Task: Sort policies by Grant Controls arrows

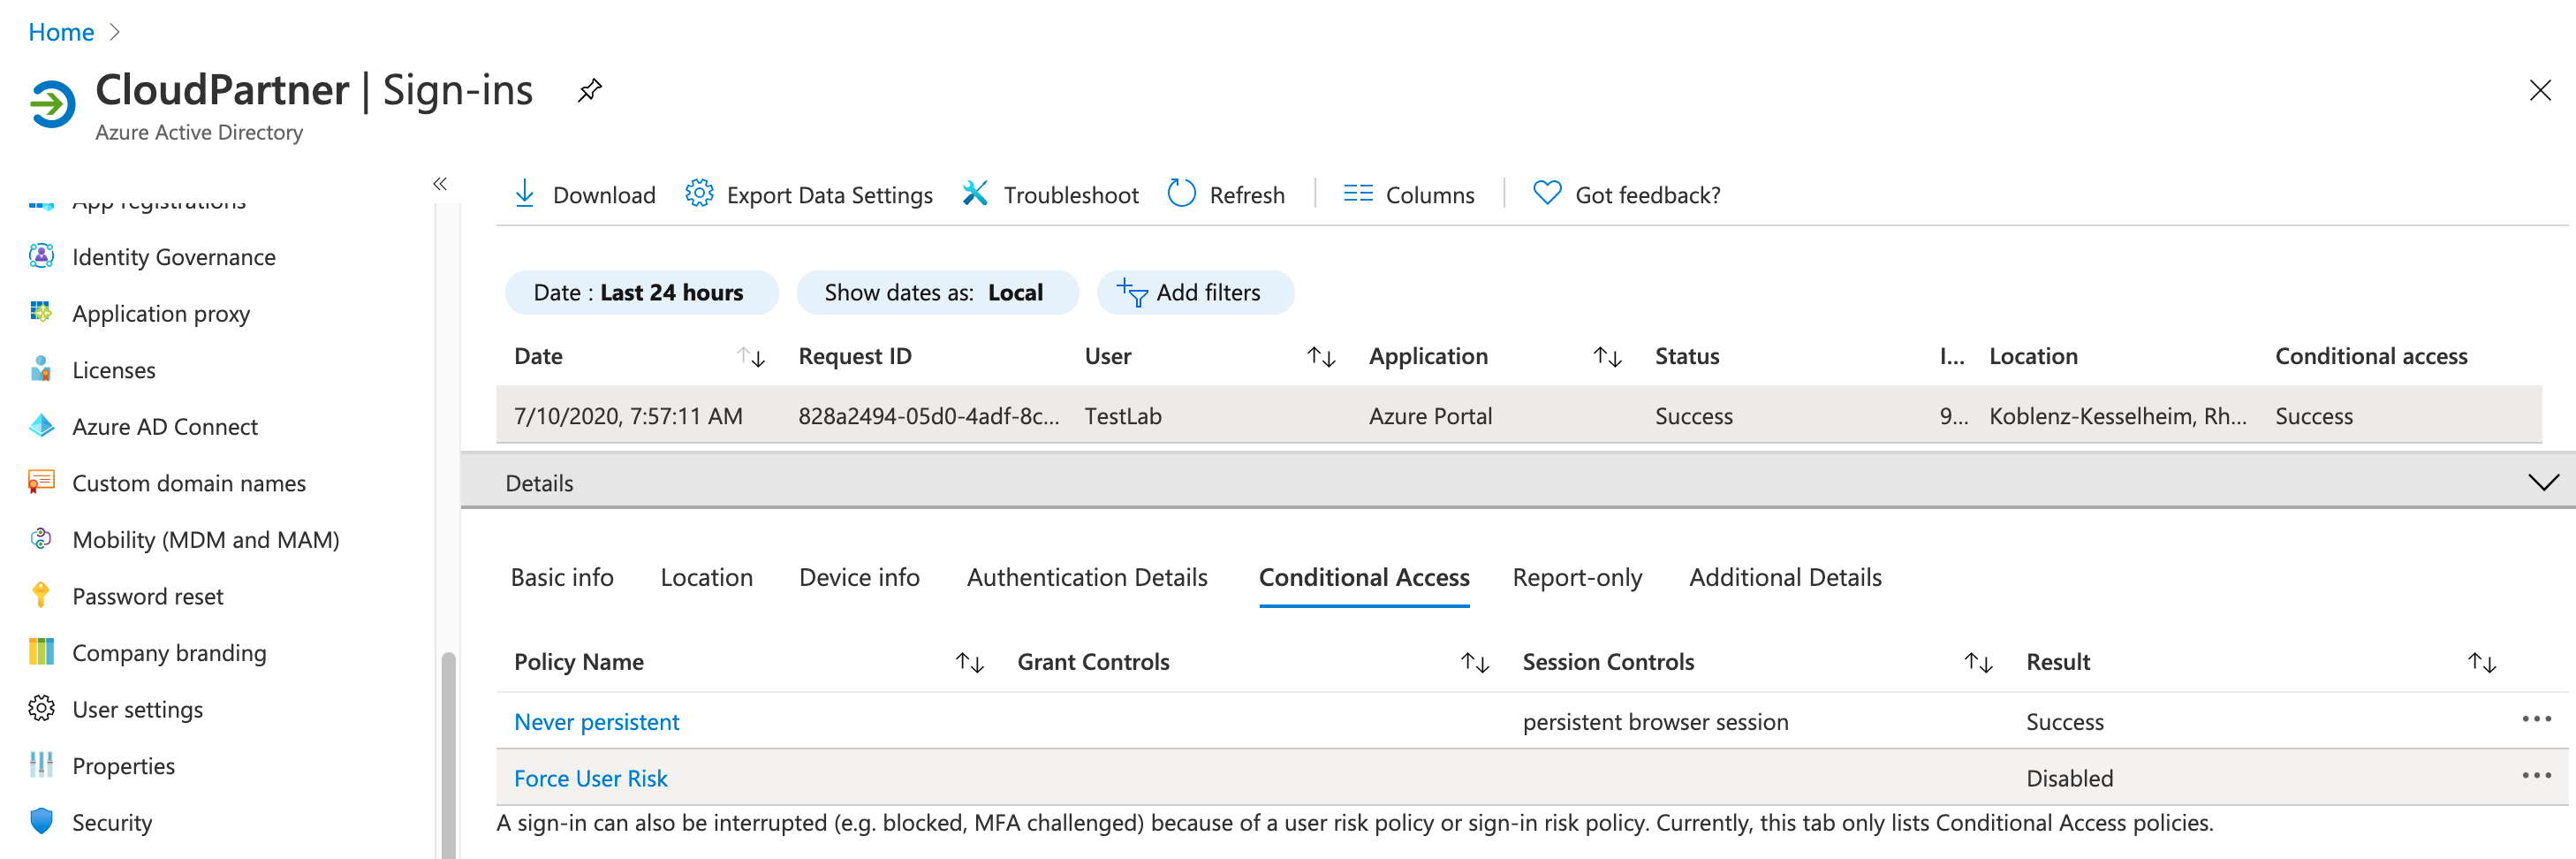Action: pos(1475,662)
